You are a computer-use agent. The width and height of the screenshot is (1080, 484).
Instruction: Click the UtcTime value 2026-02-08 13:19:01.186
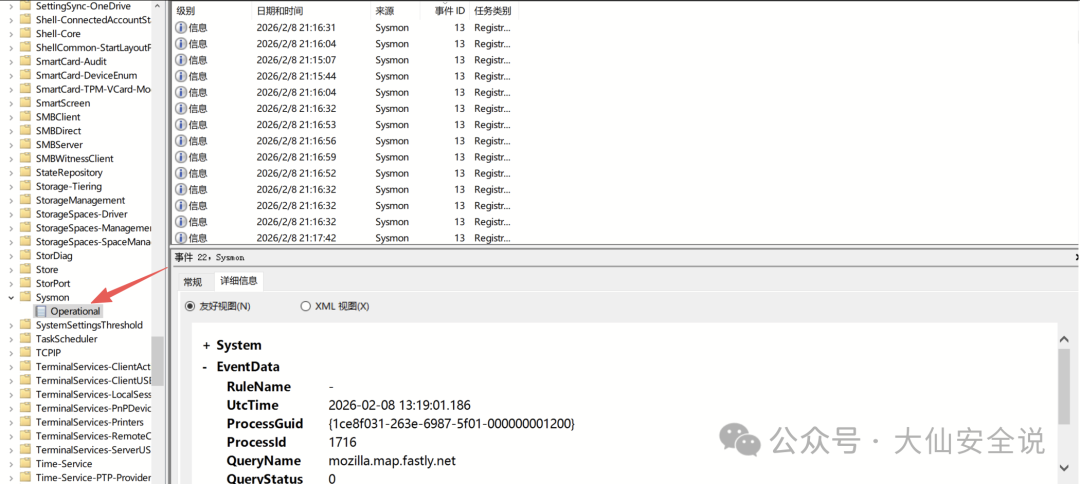point(399,405)
